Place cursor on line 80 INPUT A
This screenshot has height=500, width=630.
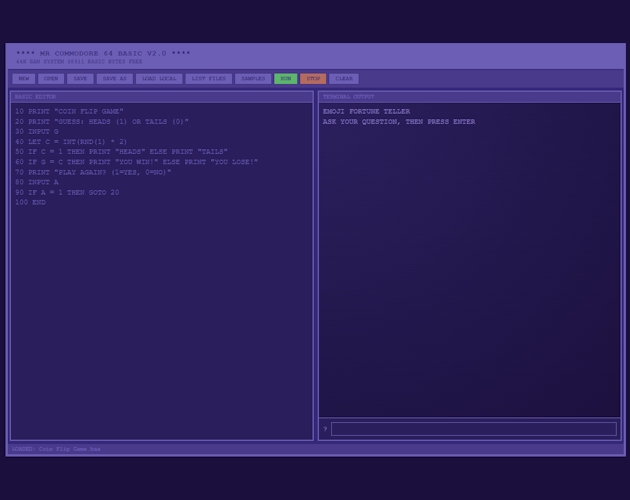(37, 182)
